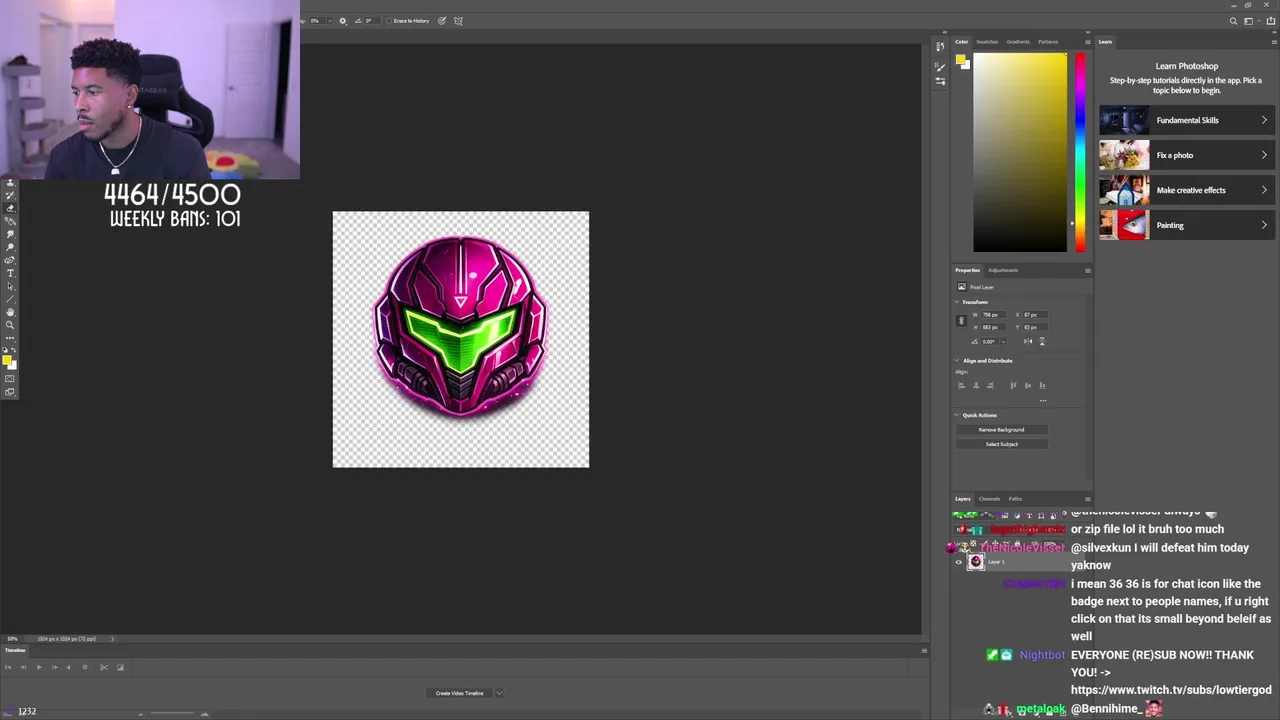Open the Edit Toolbar three-dots menu

pos(10,338)
